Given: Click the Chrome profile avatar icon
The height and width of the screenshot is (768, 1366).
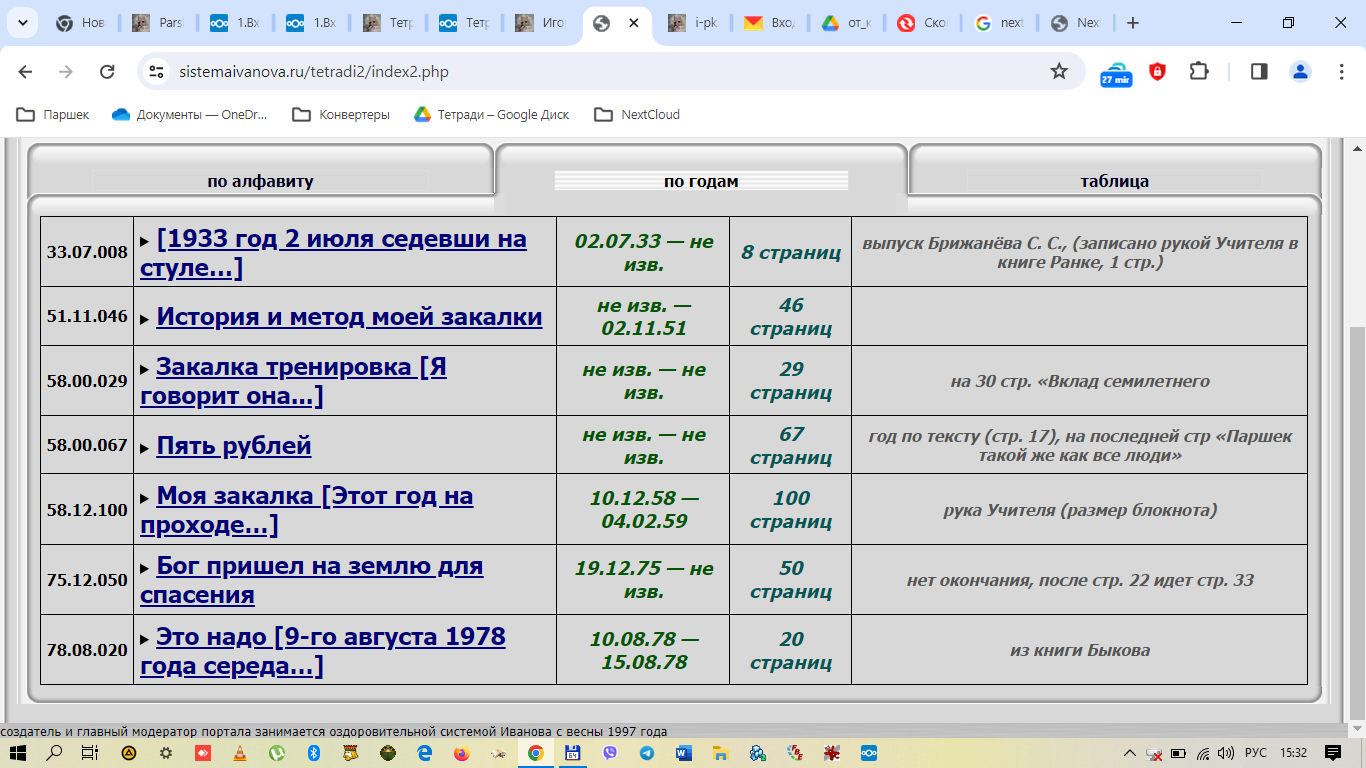Looking at the screenshot, I should (1300, 71).
